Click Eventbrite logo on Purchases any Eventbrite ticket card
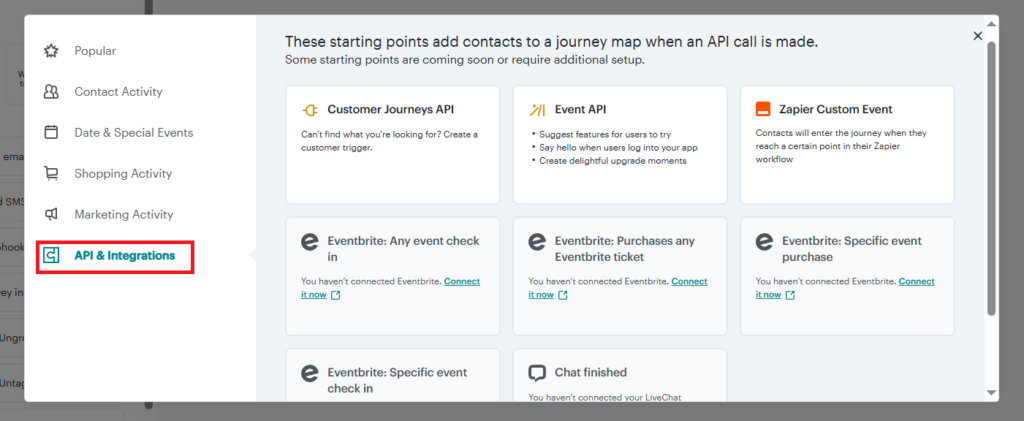The height and width of the screenshot is (421, 1024). pos(537,242)
